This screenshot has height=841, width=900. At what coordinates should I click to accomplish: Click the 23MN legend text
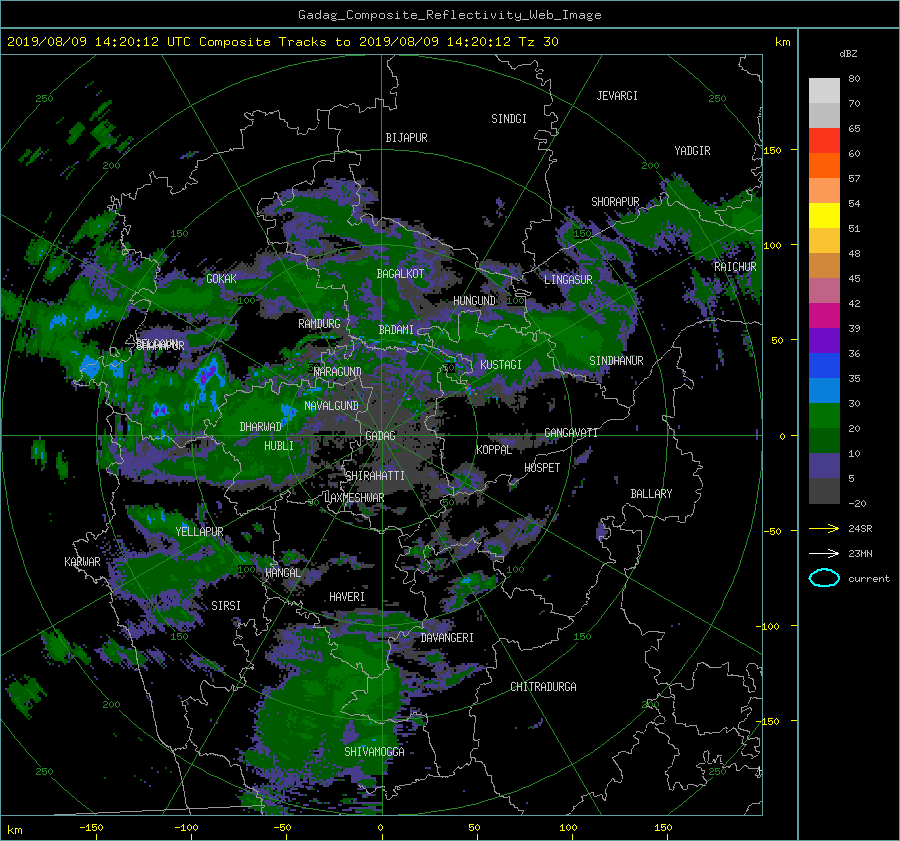860,553
